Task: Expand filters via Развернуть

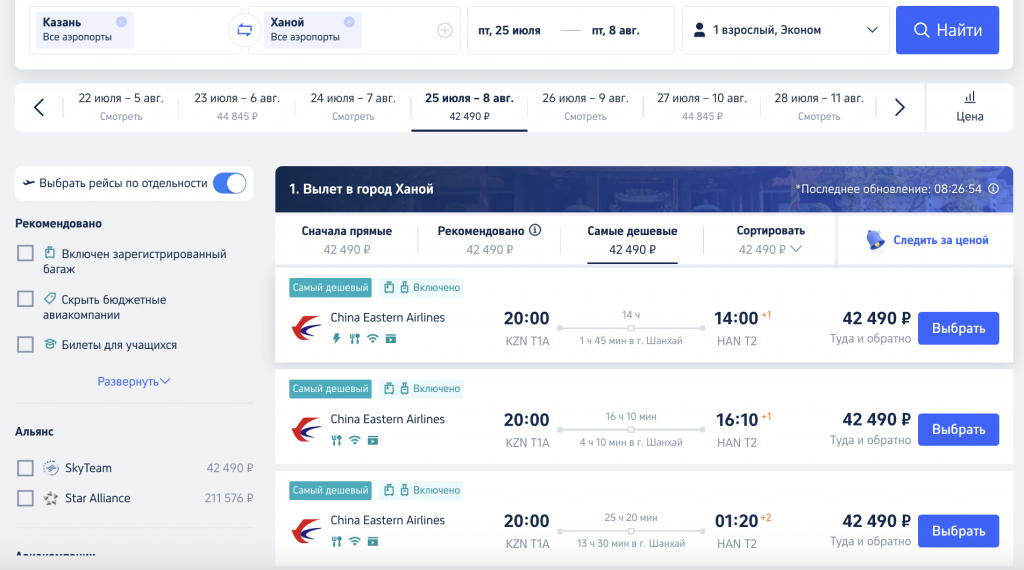Action: pyautogui.click(x=133, y=381)
